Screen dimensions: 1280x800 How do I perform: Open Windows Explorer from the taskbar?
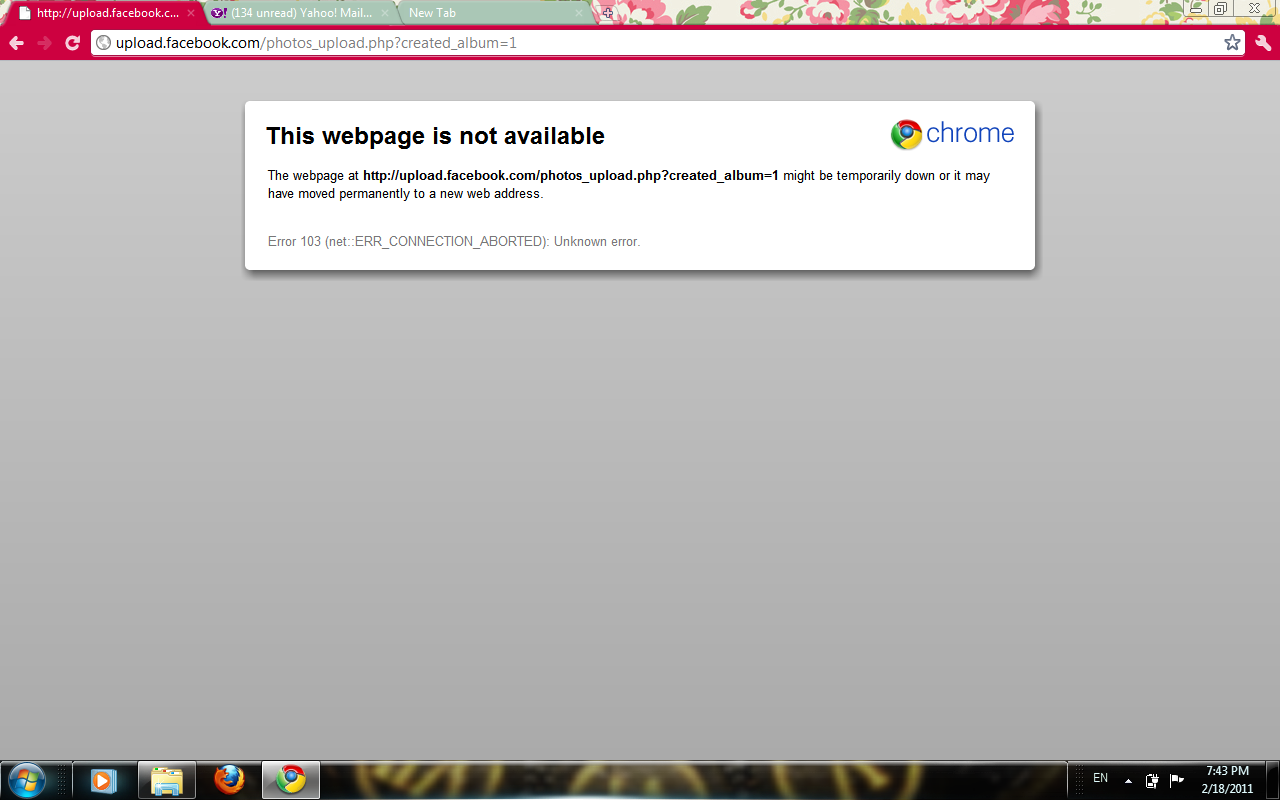tap(166, 780)
